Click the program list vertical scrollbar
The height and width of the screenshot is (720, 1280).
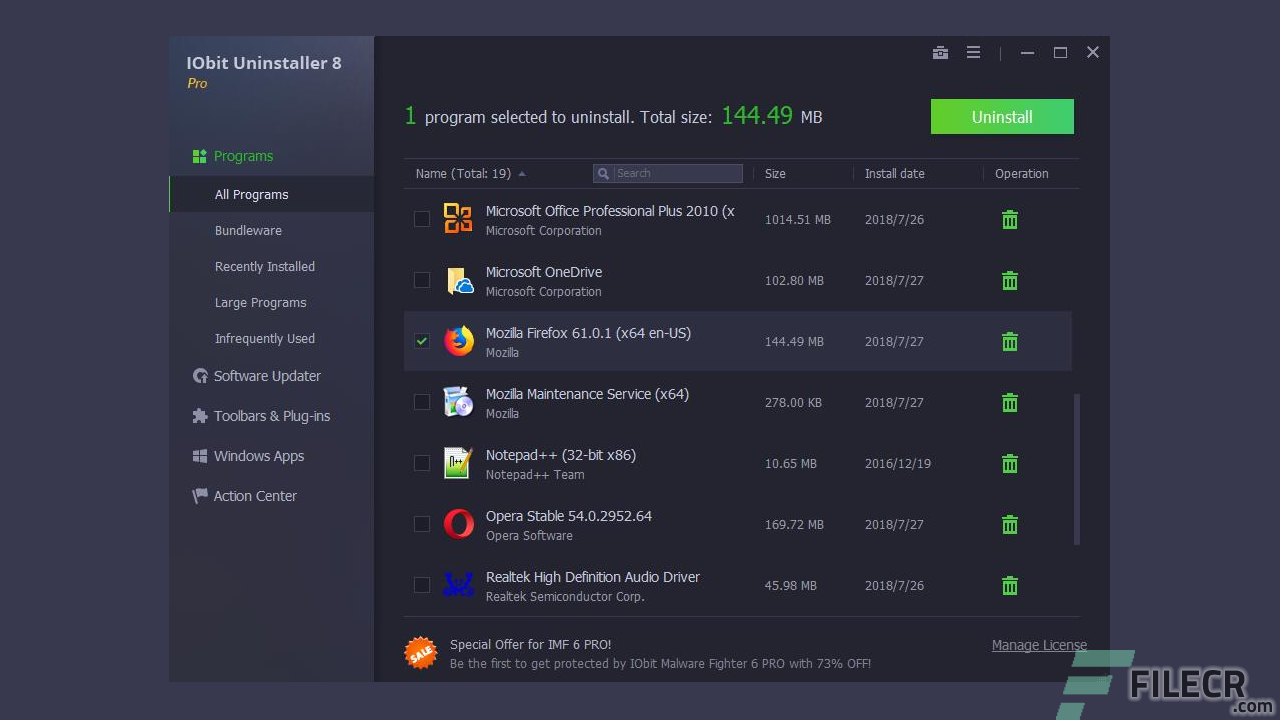(x=1077, y=469)
